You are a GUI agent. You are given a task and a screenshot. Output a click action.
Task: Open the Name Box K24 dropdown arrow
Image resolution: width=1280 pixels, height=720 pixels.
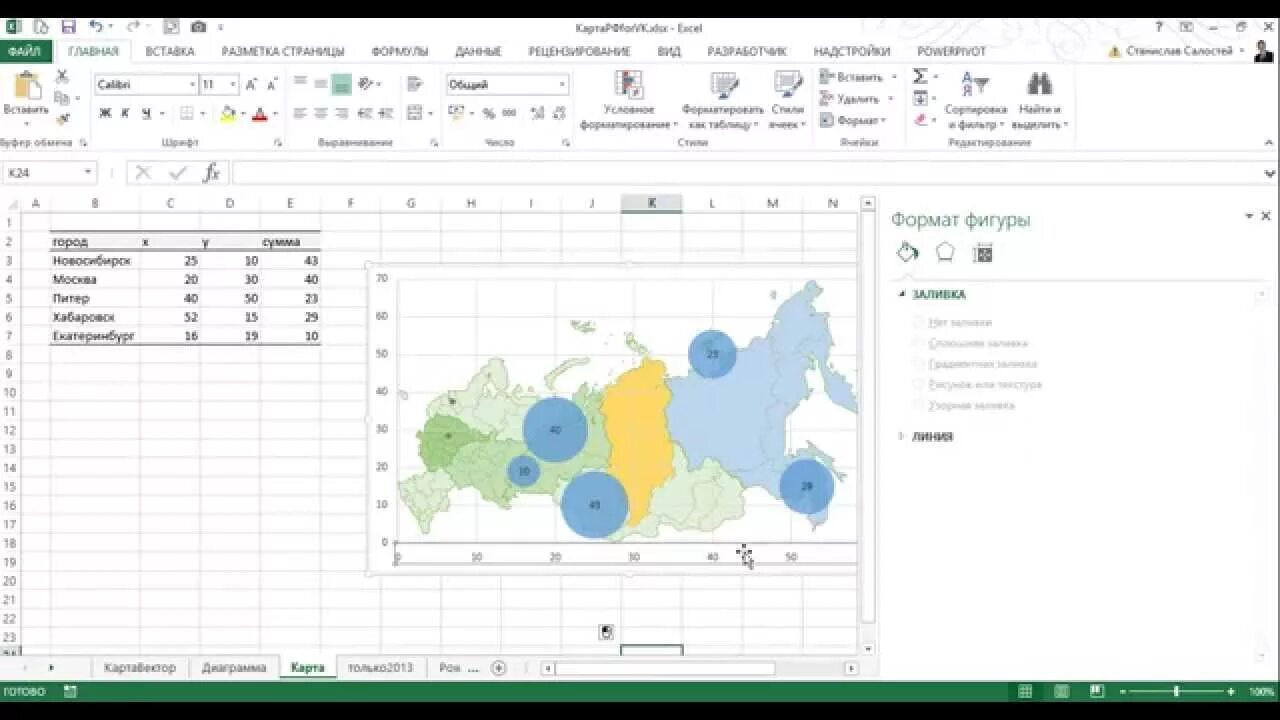(88, 173)
